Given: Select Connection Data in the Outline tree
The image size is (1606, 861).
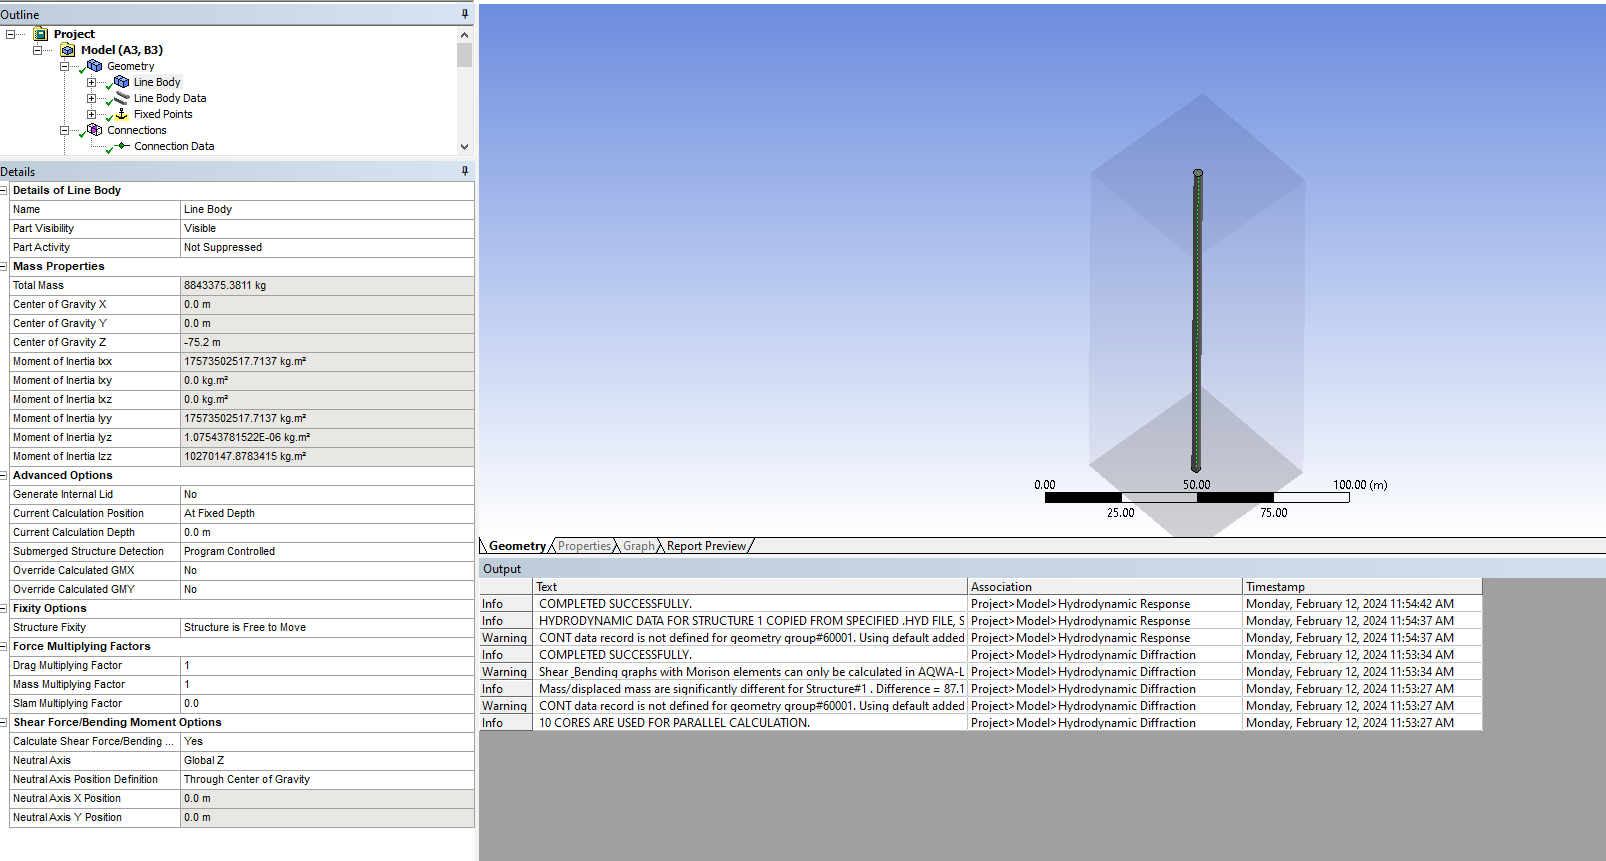Looking at the screenshot, I should click(174, 146).
